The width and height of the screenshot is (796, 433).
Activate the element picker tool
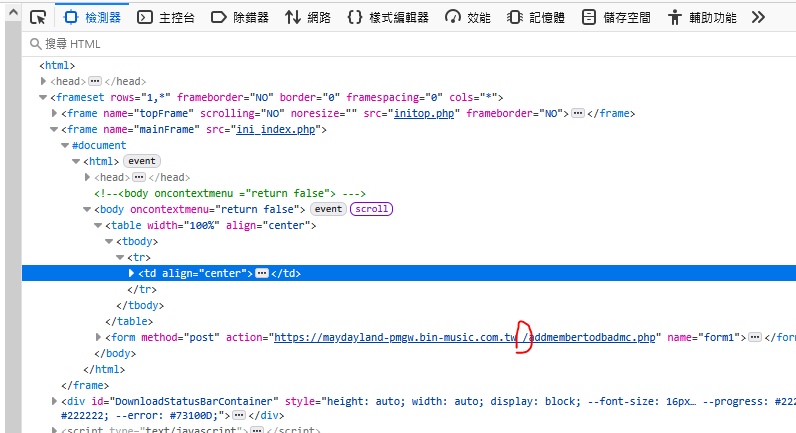pos(38,18)
